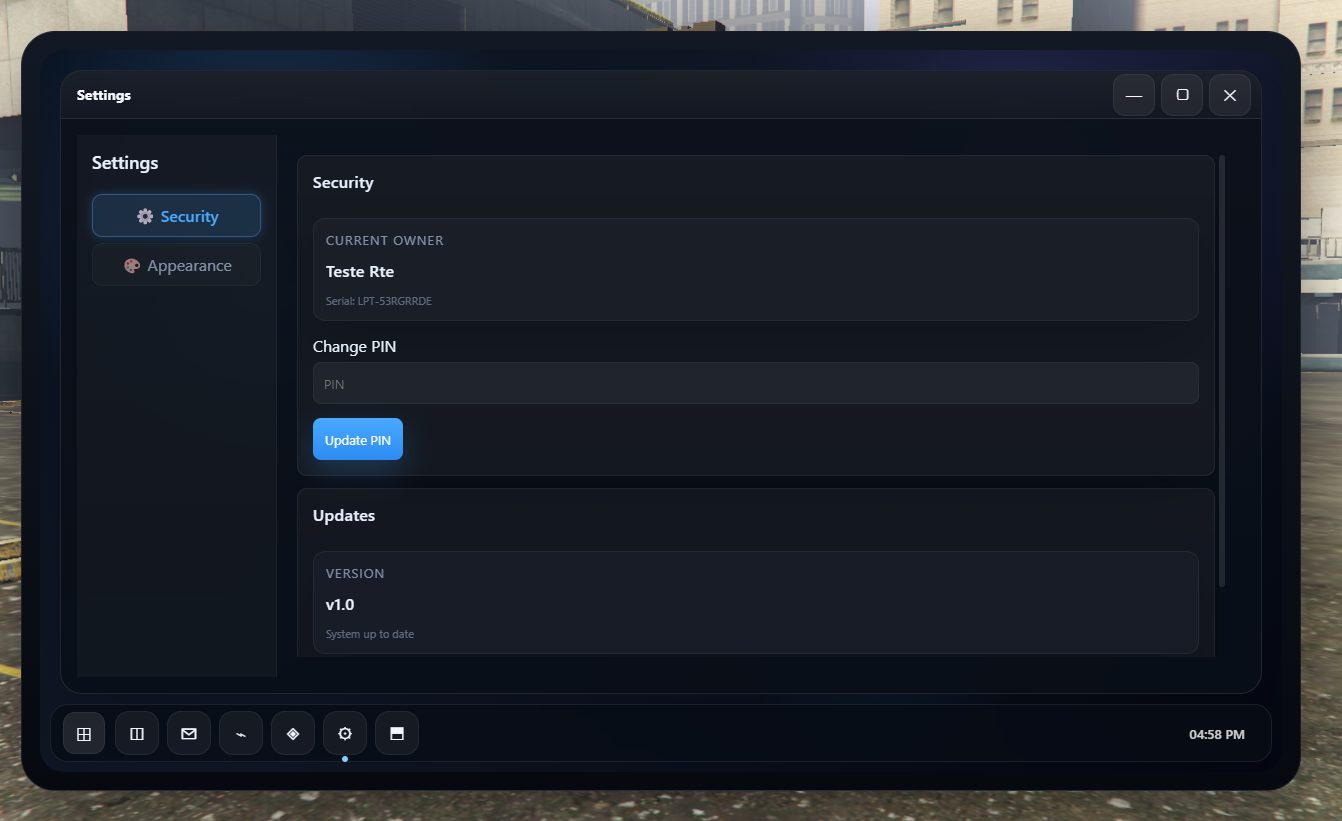Click the half-filled window taskbar icon
This screenshot has height=821, width=1342.
[x=397, y=734]
